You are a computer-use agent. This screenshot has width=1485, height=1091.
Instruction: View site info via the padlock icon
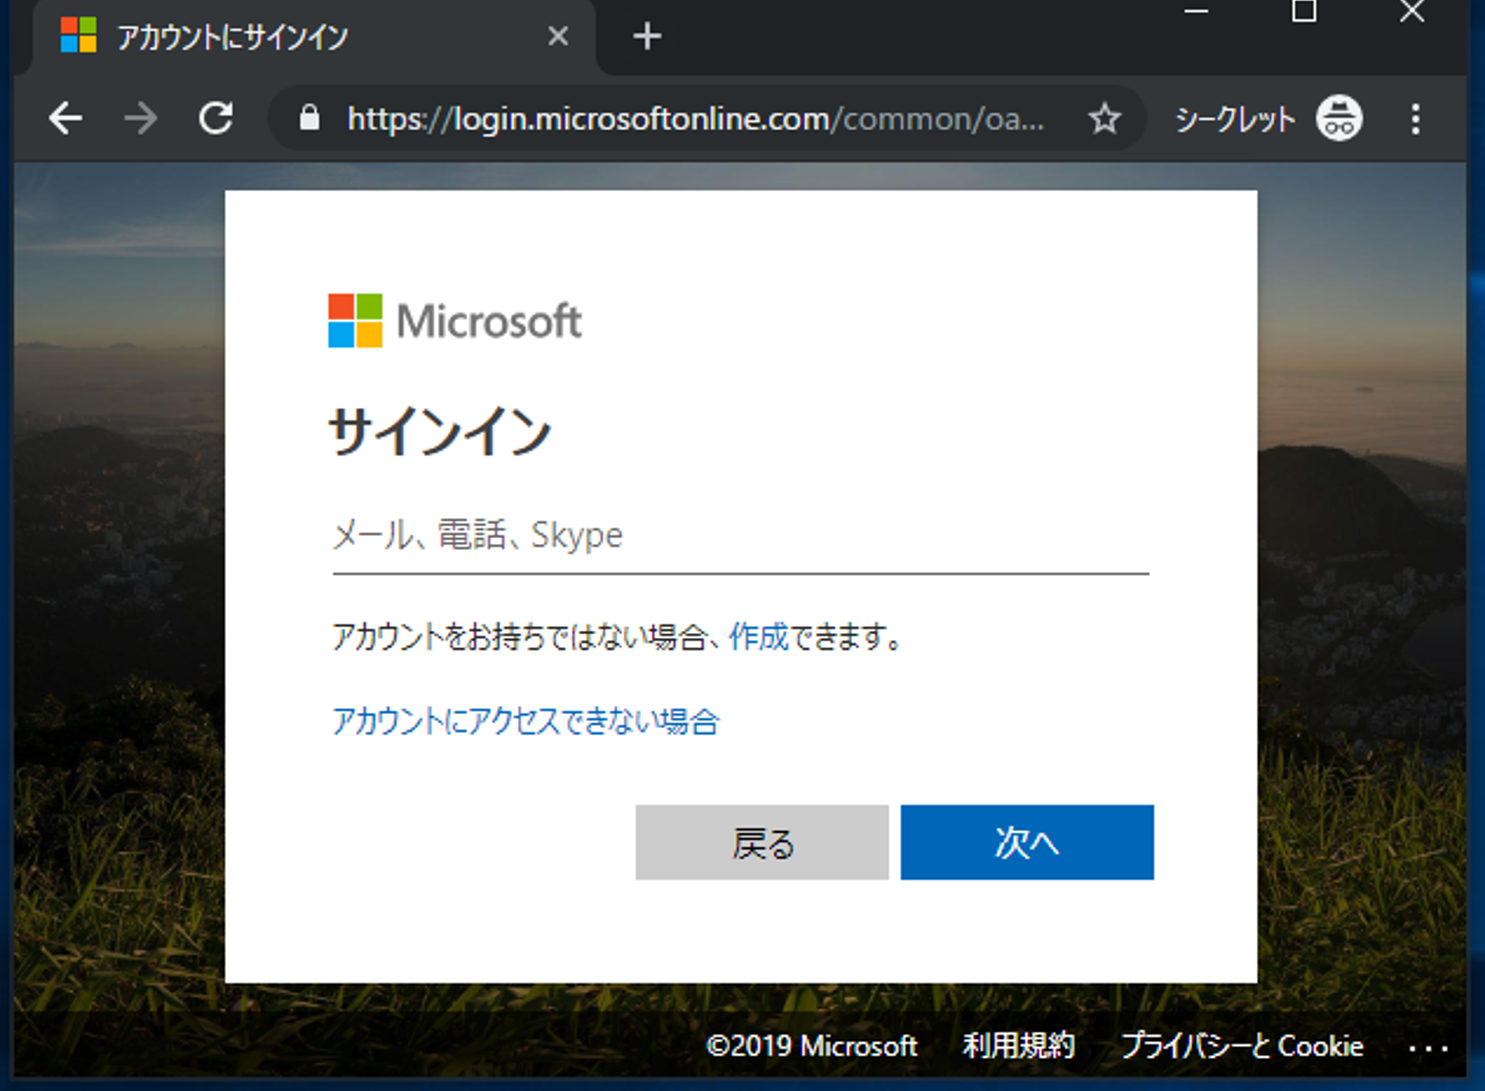310,118
